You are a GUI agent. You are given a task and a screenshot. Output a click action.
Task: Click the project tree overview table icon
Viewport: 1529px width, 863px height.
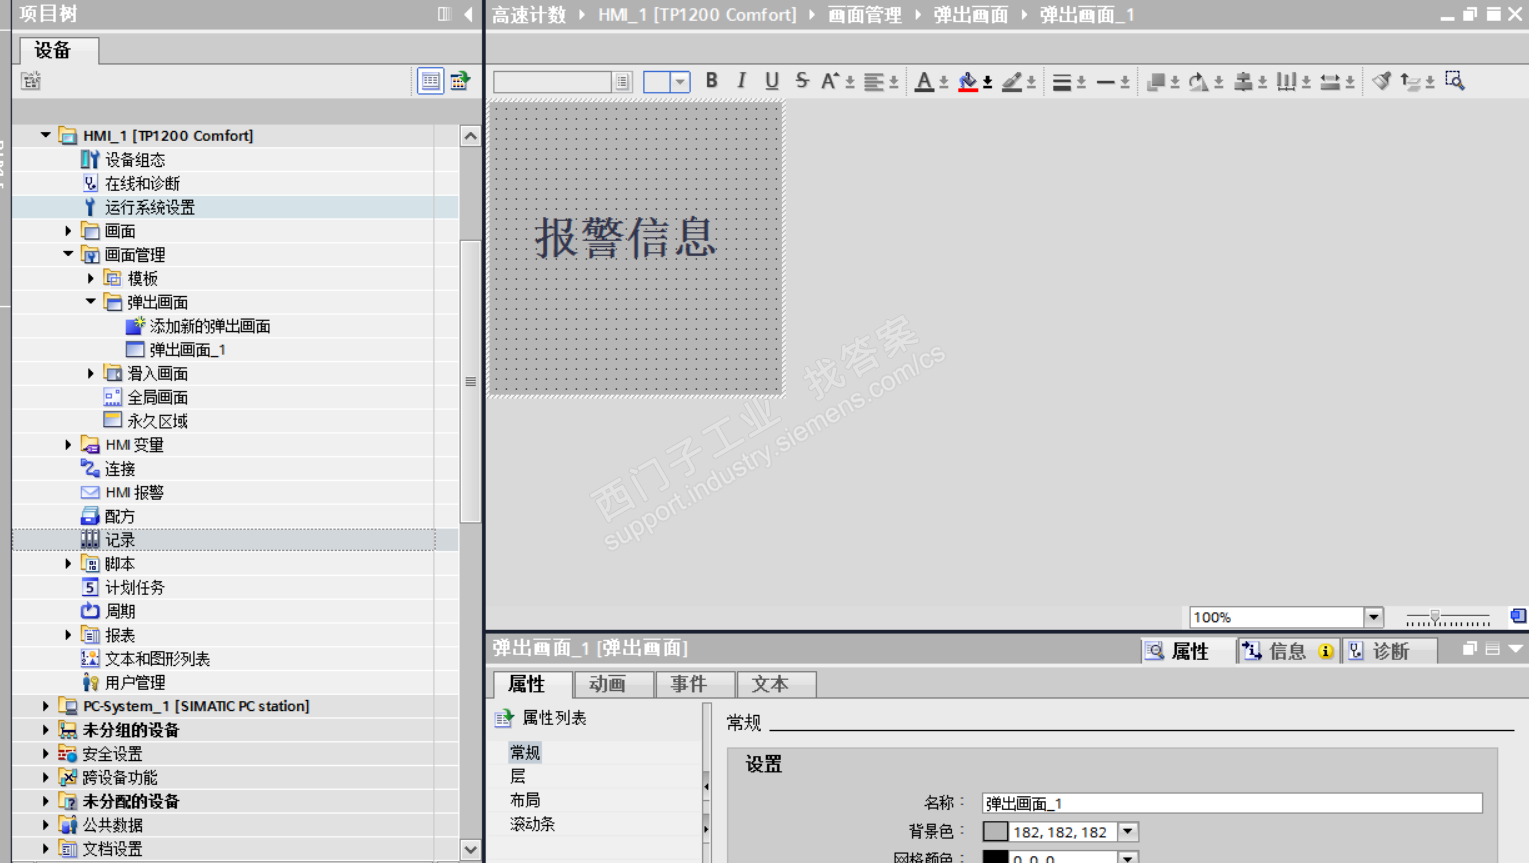pyautogui.click(x=430, y=81)
